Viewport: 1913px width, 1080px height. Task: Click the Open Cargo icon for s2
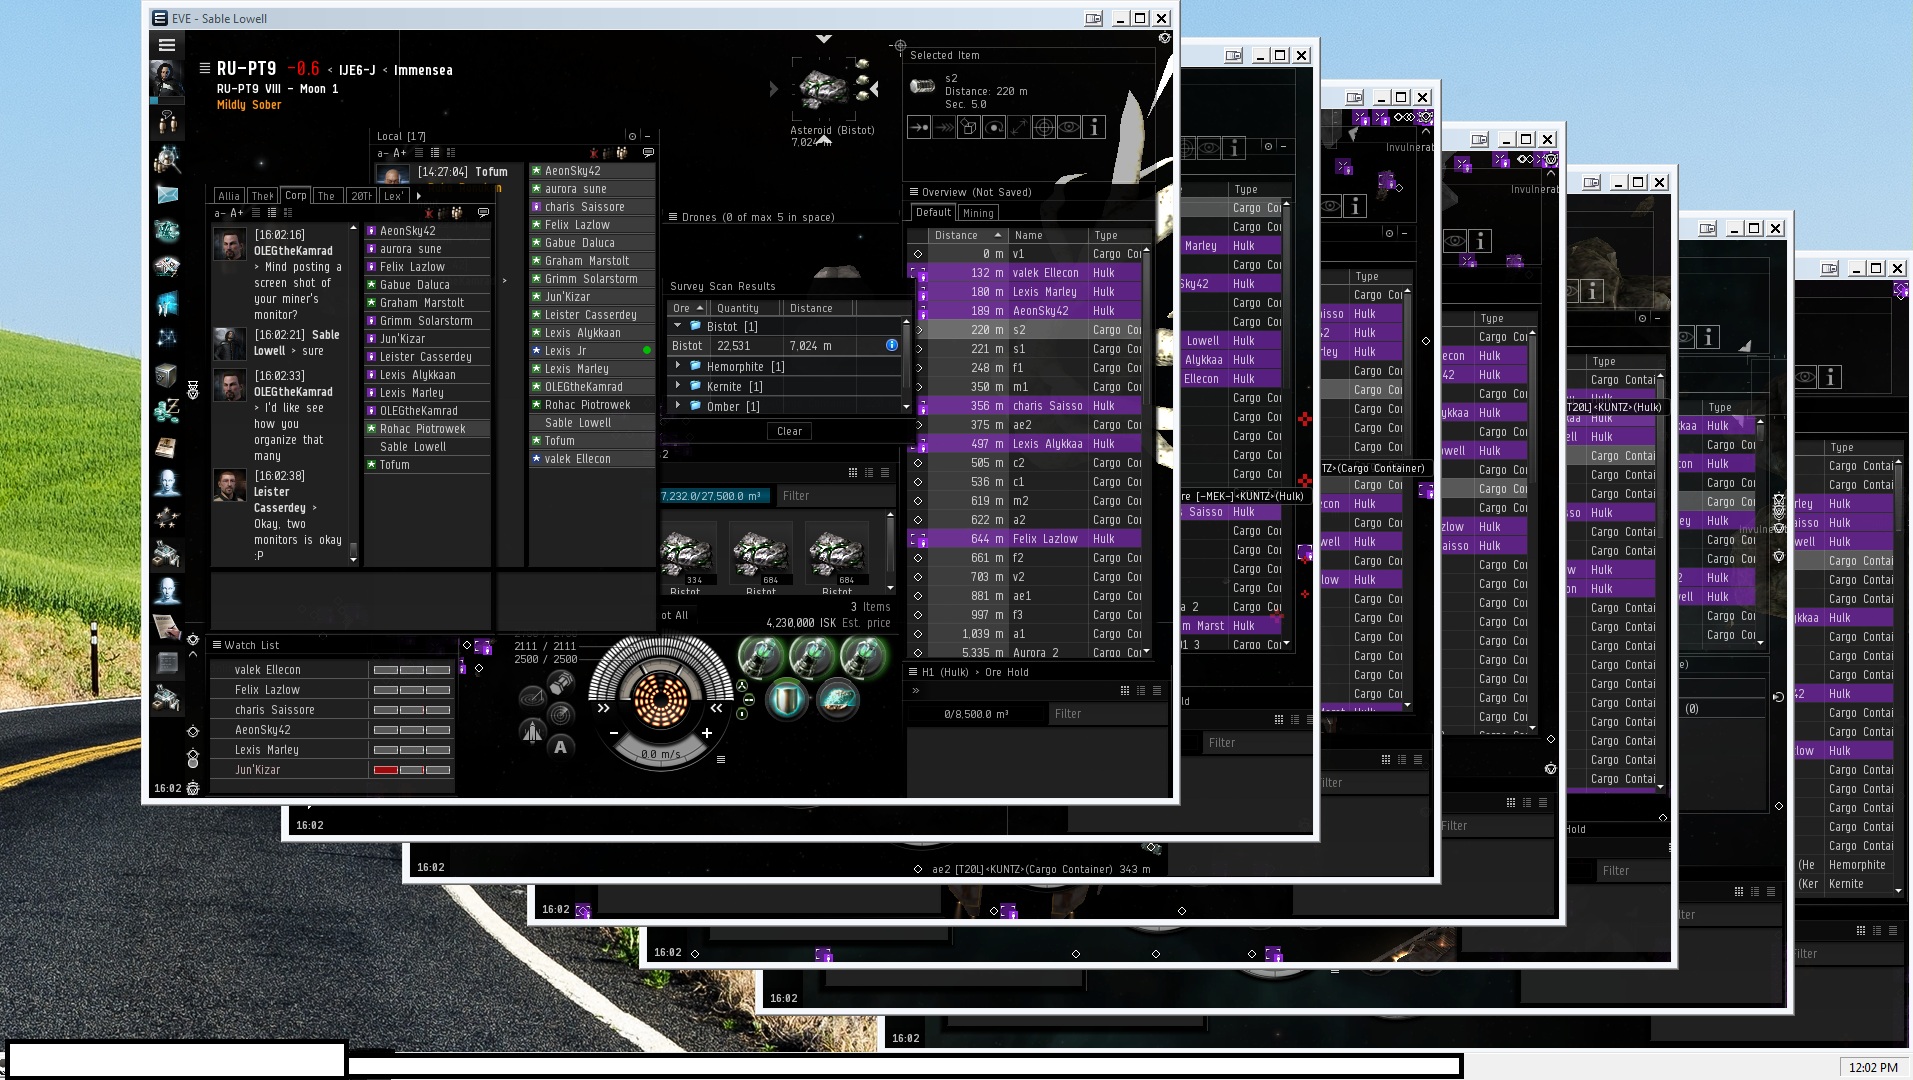click(x=969, y=127)
